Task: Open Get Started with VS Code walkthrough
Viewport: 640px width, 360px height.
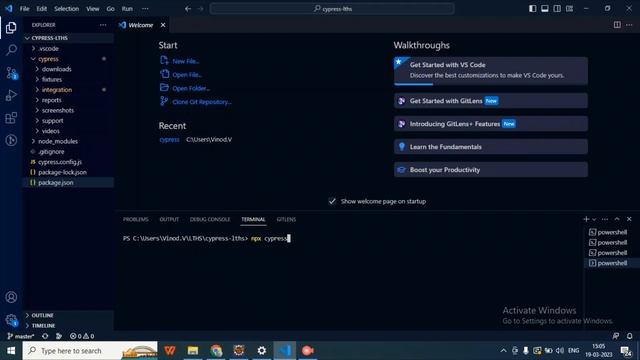Action: (x=491, y=71)
